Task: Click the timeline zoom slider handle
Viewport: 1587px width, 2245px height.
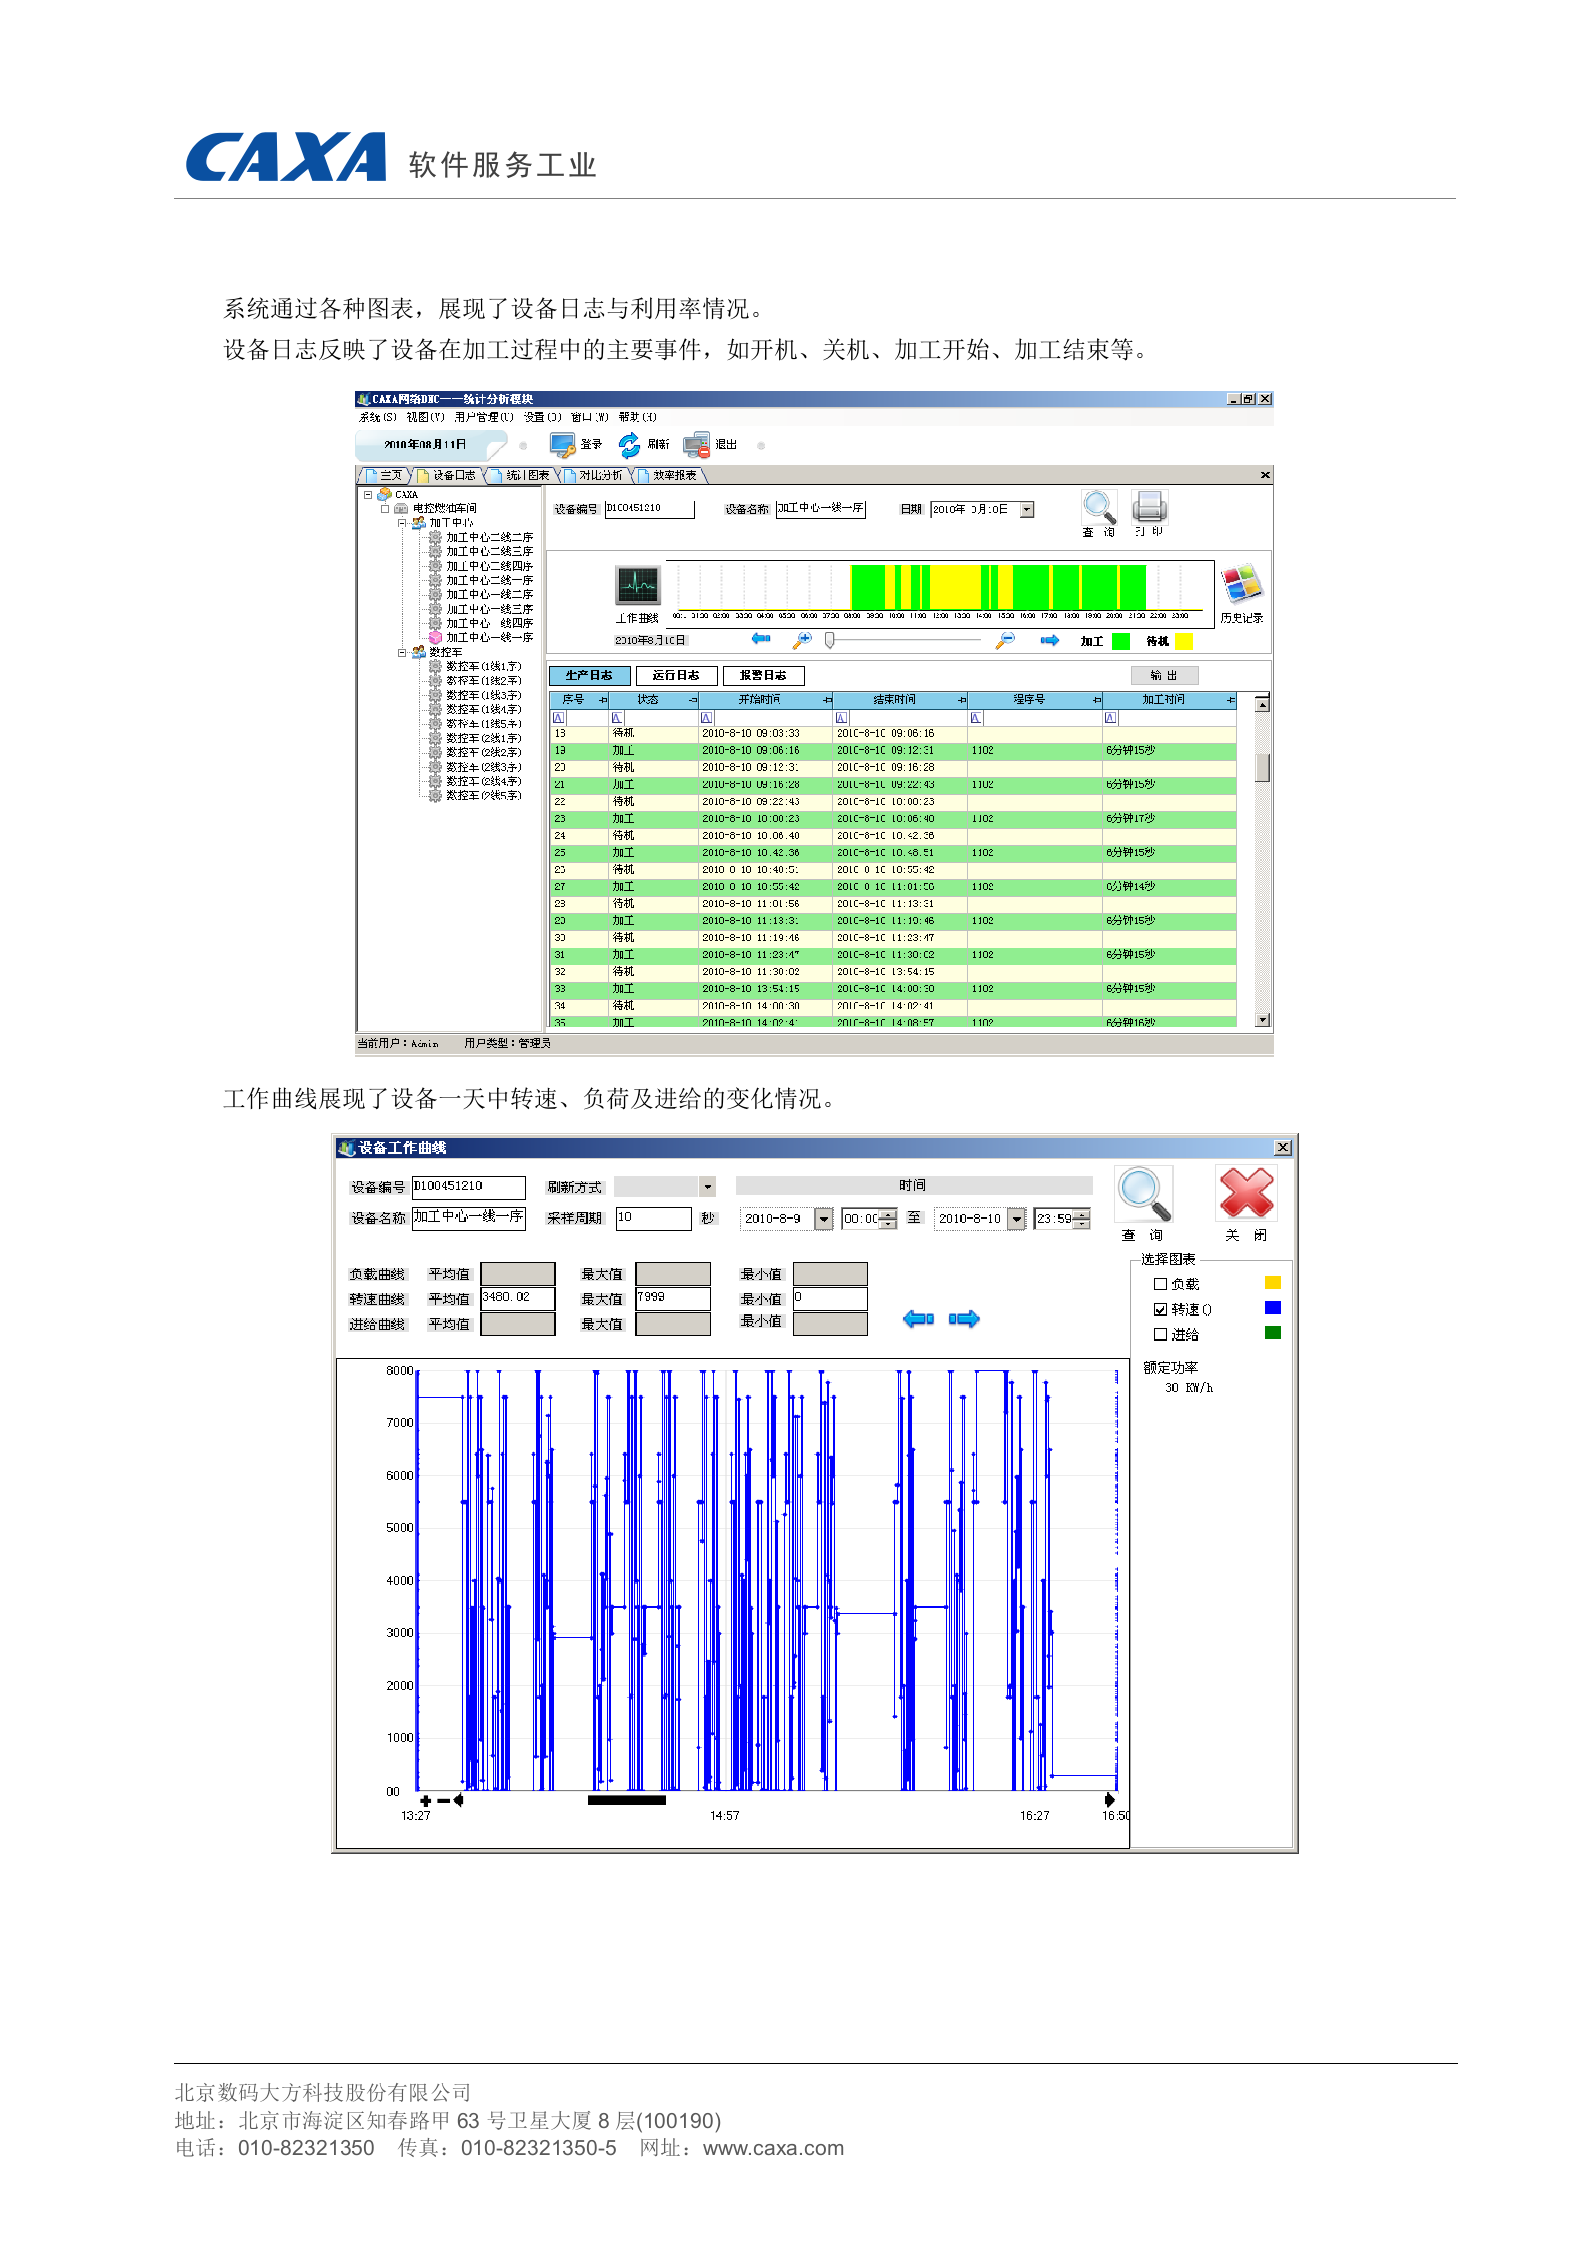Action: click(x=829, y=641)
